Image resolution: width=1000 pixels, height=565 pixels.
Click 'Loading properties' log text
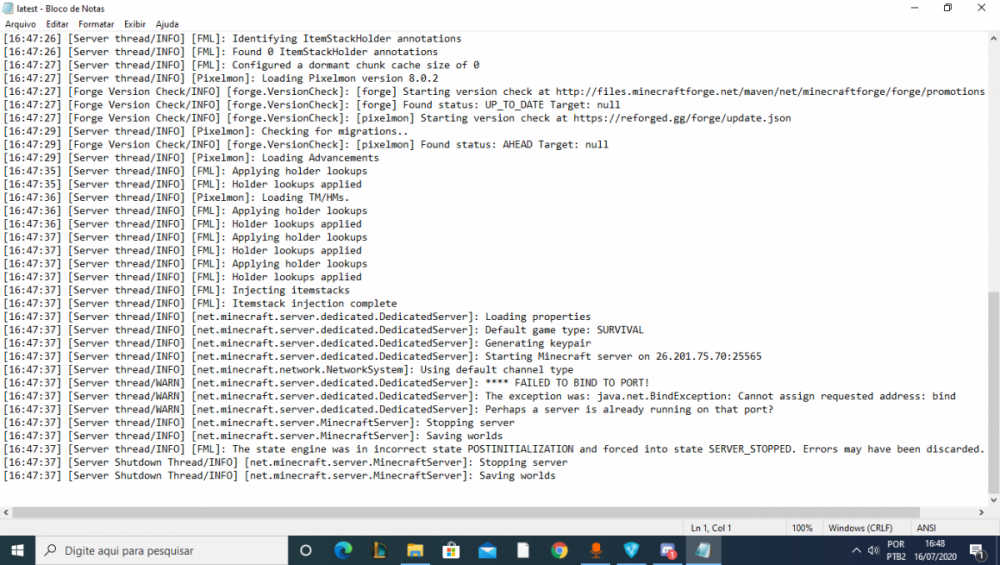click(538, 317)
